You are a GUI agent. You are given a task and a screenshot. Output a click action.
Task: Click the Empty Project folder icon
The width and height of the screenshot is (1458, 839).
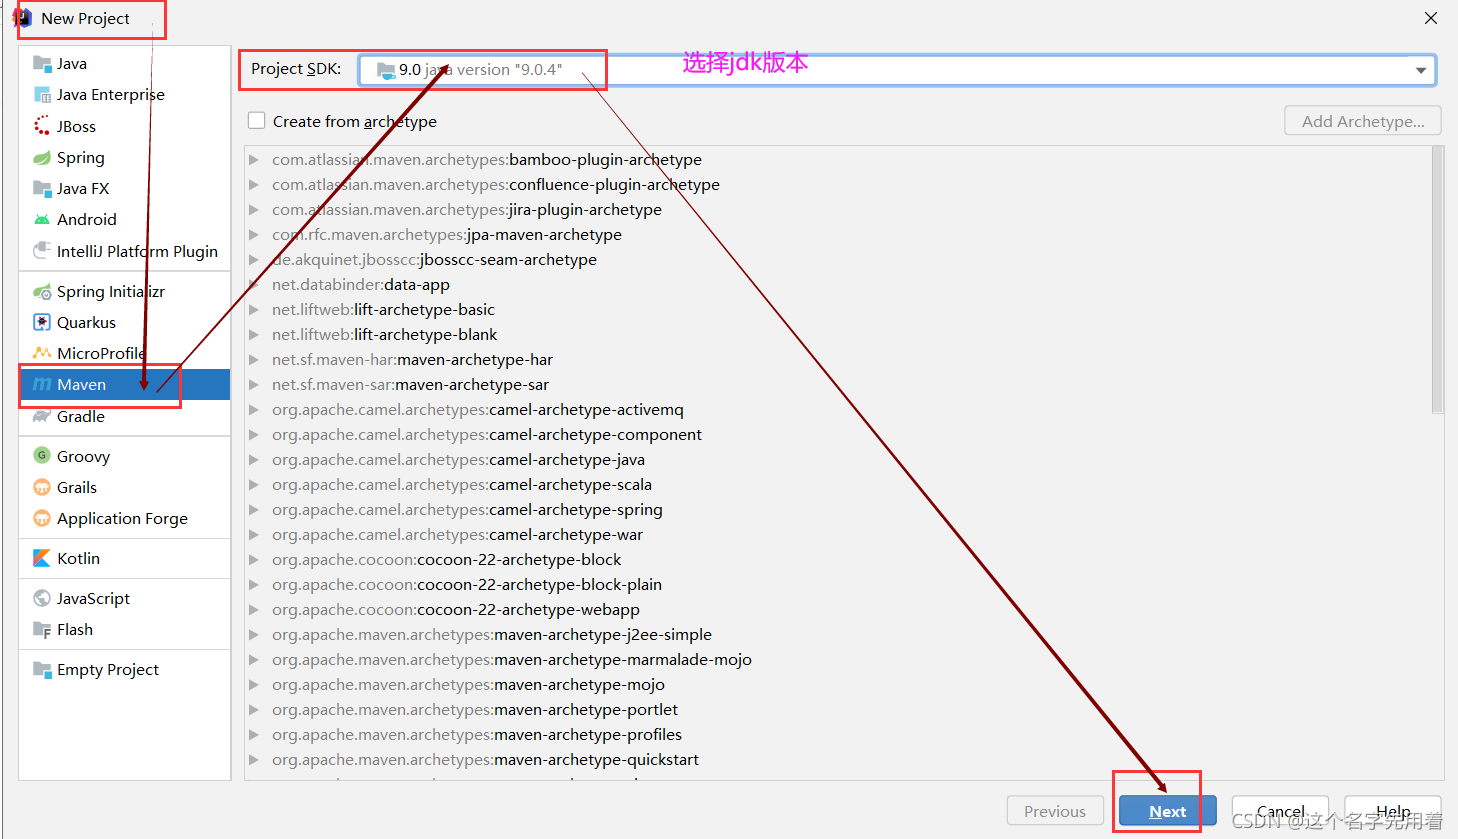(42, 669)
